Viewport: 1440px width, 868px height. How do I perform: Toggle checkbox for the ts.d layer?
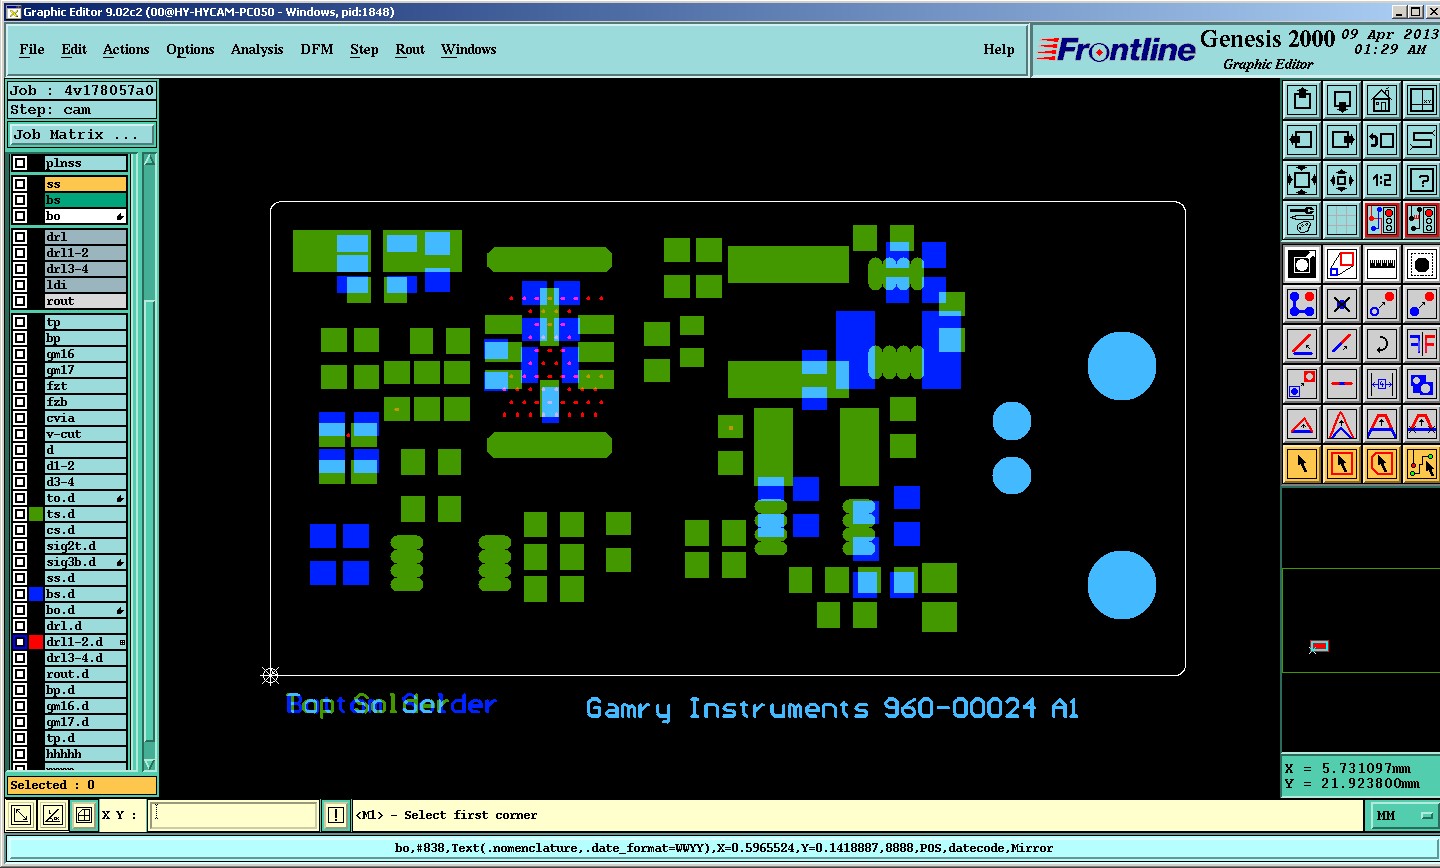click(20, 514)
